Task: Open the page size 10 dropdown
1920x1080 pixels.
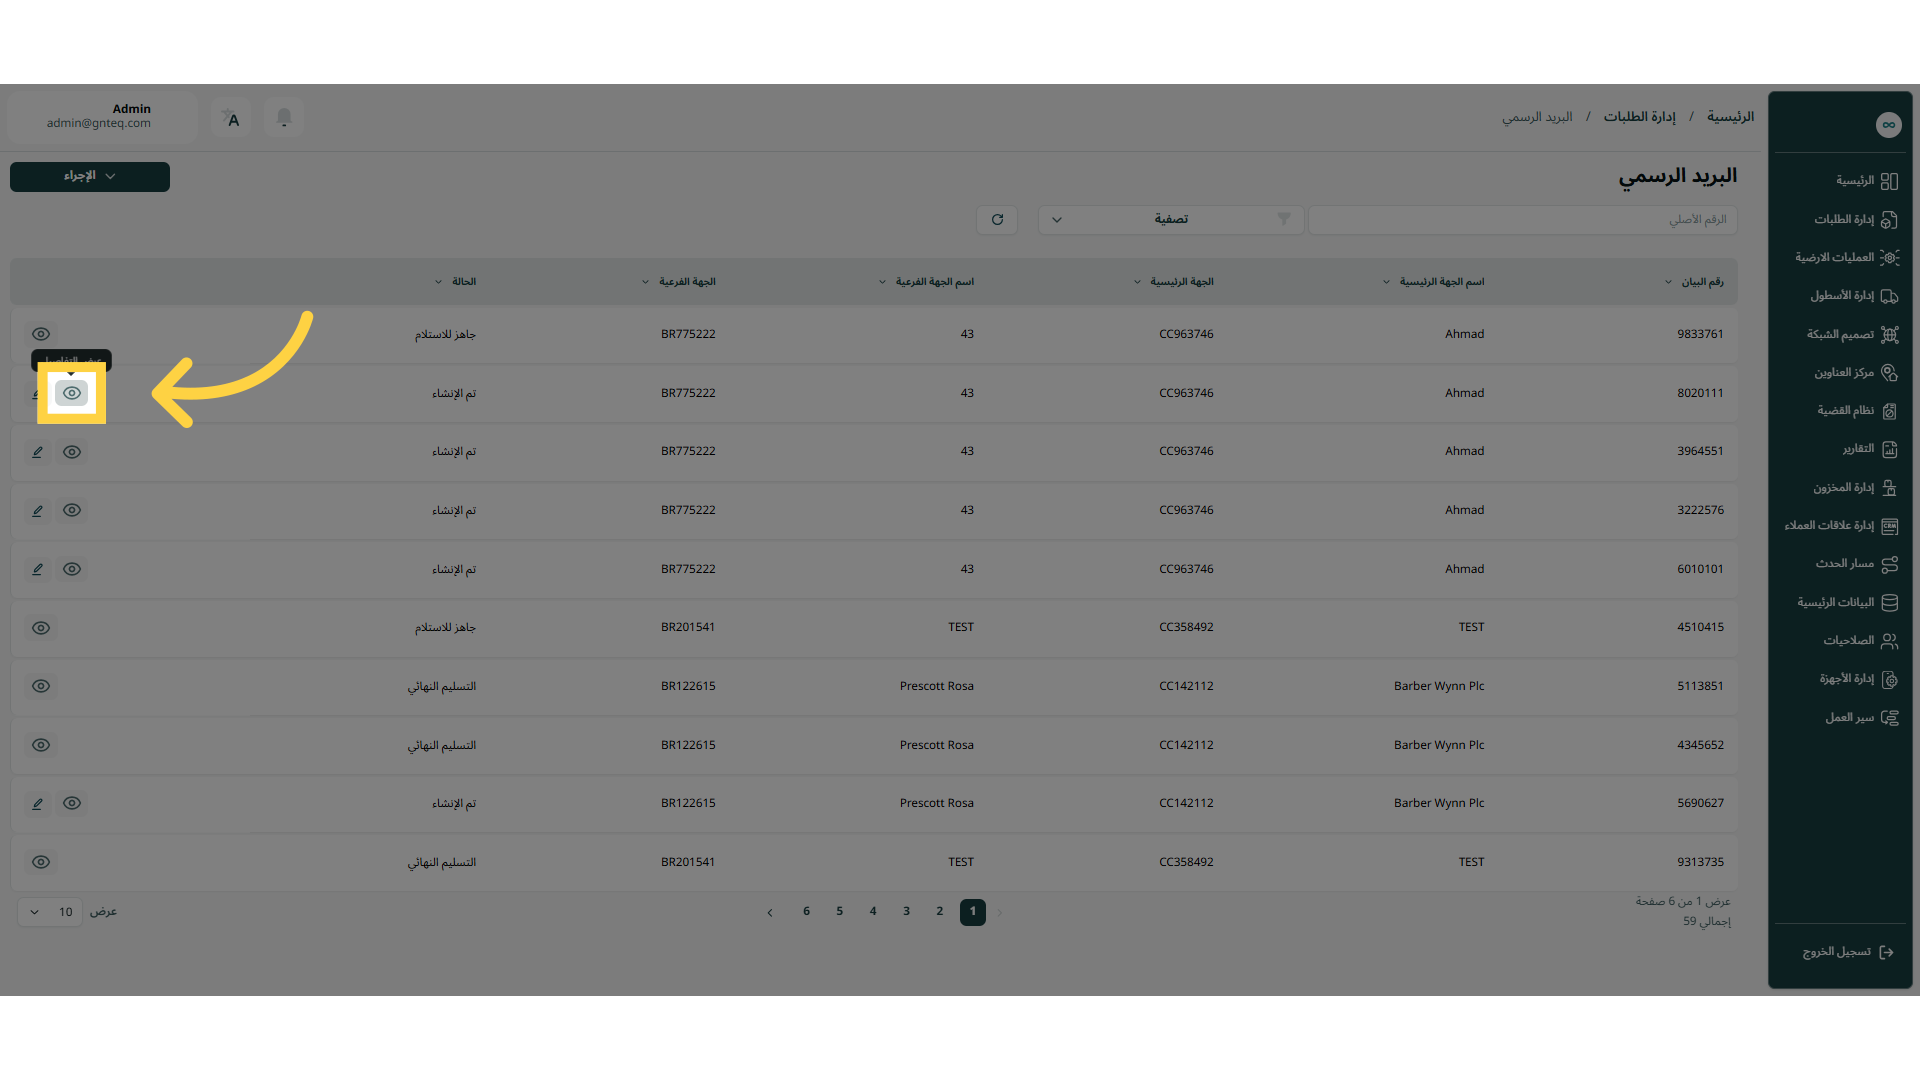Action: coord(50,912)
